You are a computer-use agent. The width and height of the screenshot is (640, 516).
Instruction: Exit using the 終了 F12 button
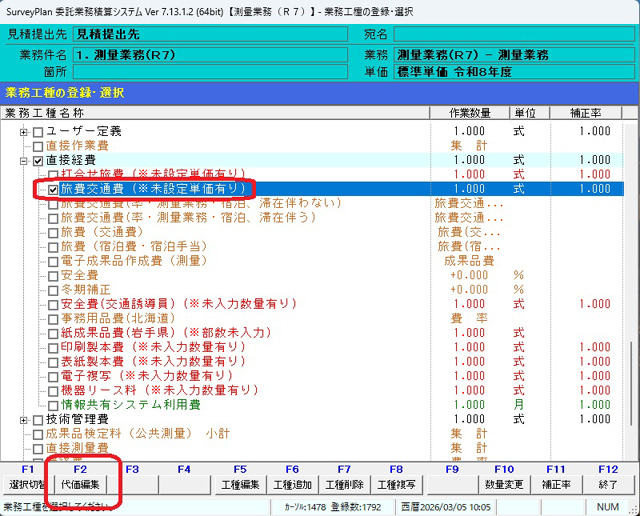pos(608,484)
